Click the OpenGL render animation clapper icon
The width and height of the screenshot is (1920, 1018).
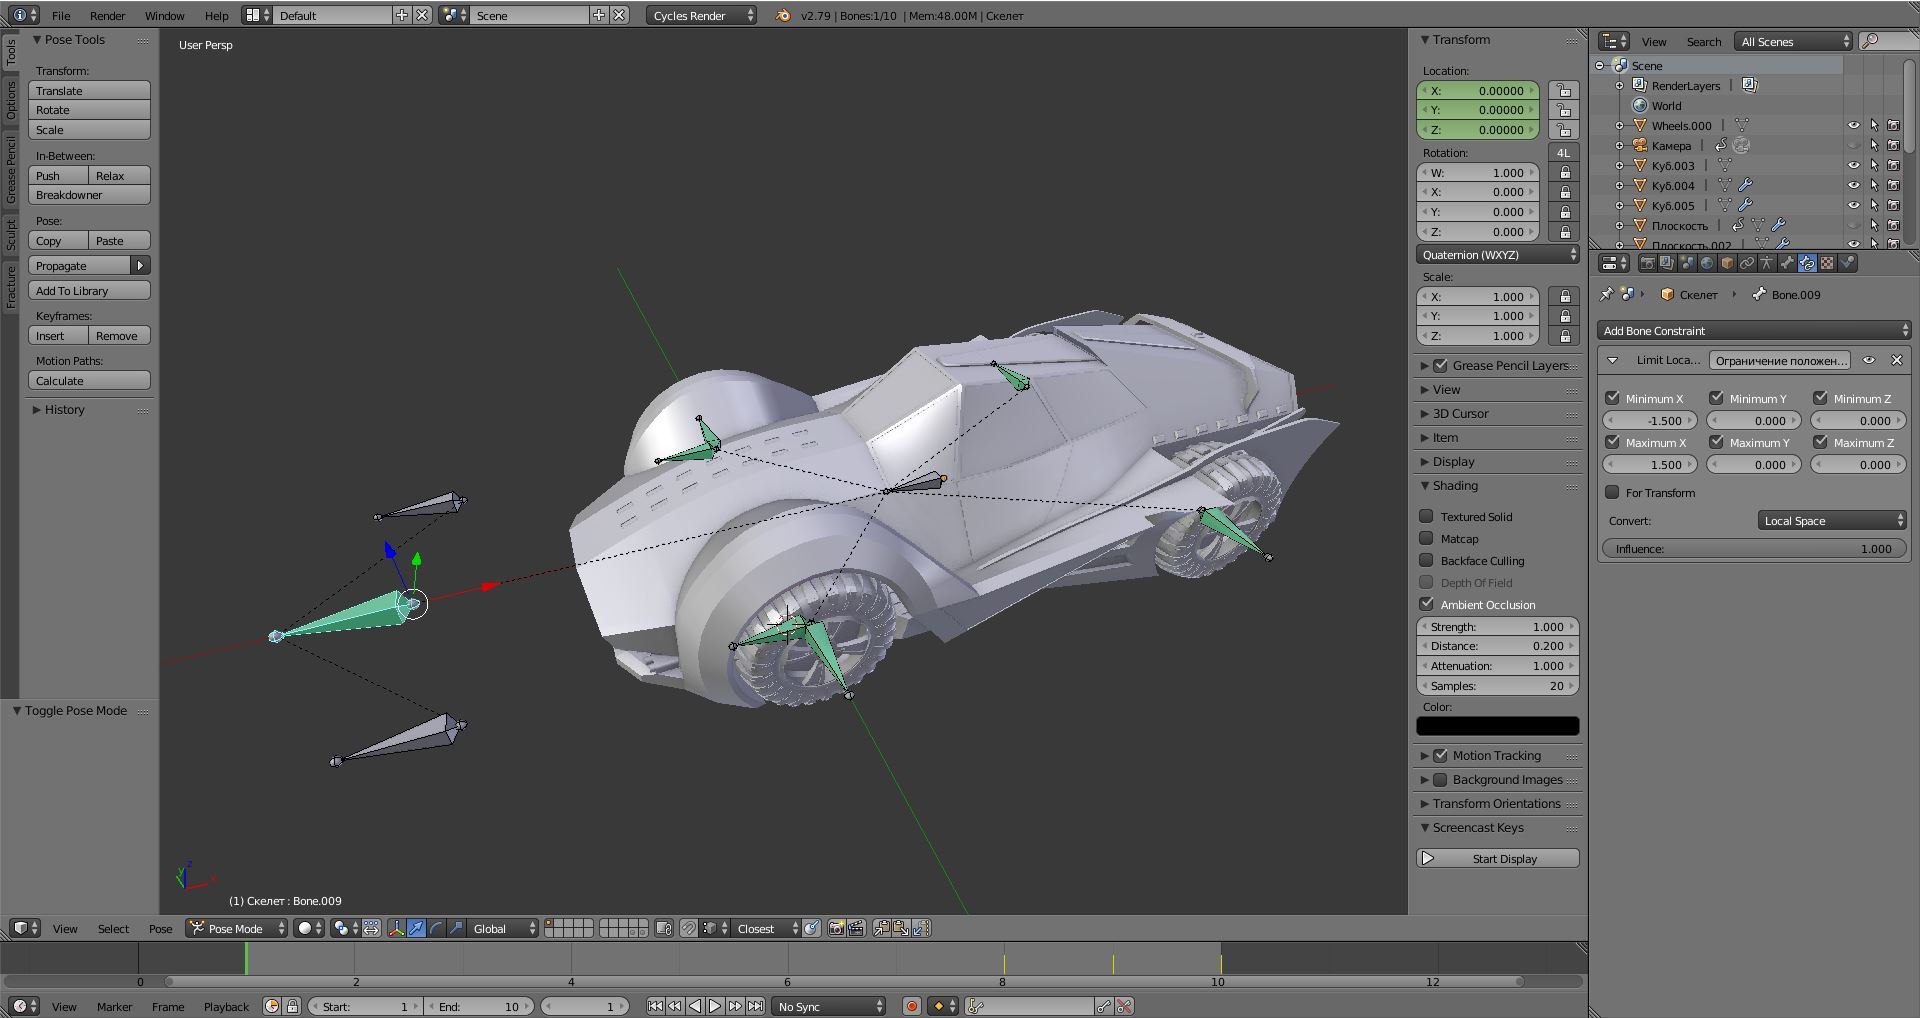[856, 928]
